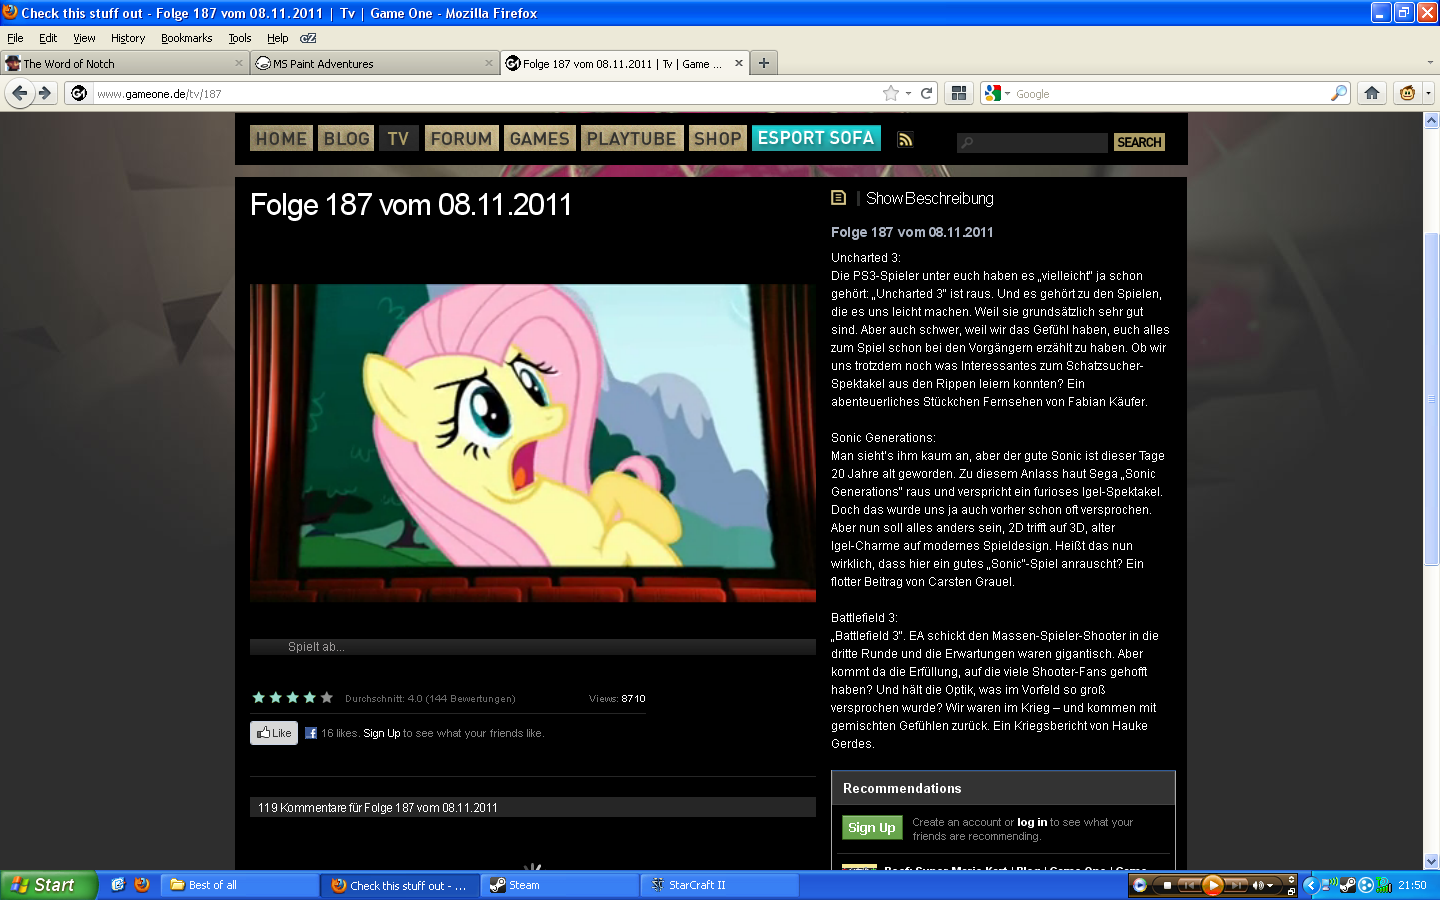Play media in the taskbar Media Player
The image size is (1440, 900).
[1213, 885]
